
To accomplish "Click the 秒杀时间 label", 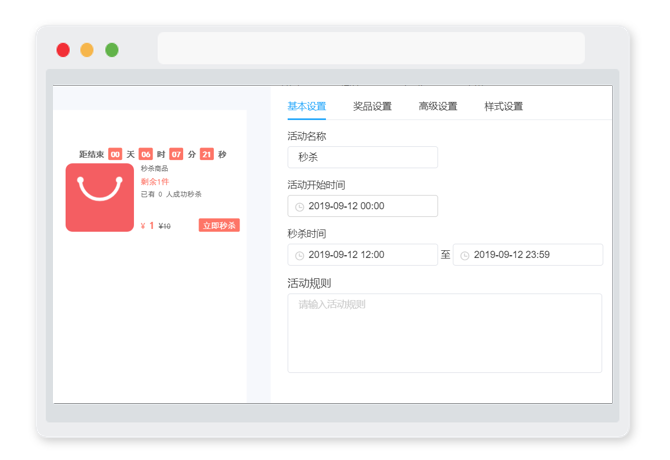I will tap(306, 234).
